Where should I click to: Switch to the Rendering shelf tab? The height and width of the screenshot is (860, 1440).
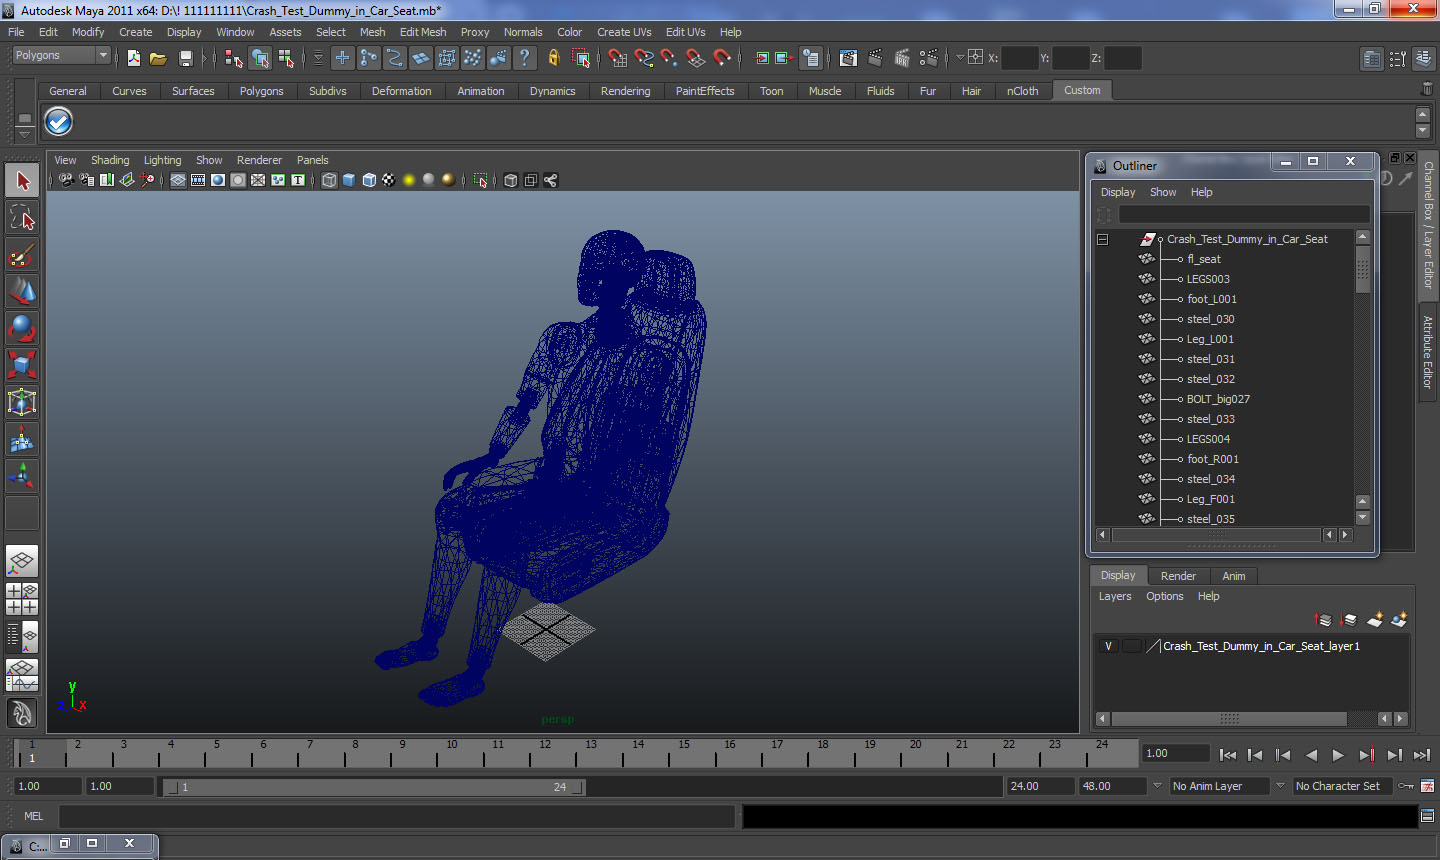coord(625,91)
